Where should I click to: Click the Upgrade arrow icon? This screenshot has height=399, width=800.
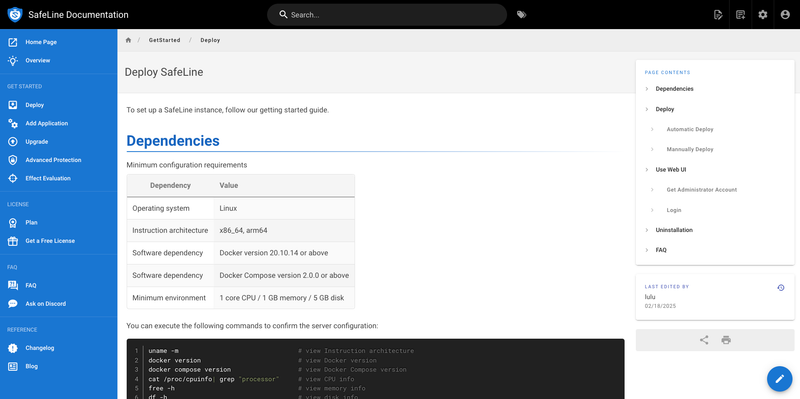tap(13, 142)
